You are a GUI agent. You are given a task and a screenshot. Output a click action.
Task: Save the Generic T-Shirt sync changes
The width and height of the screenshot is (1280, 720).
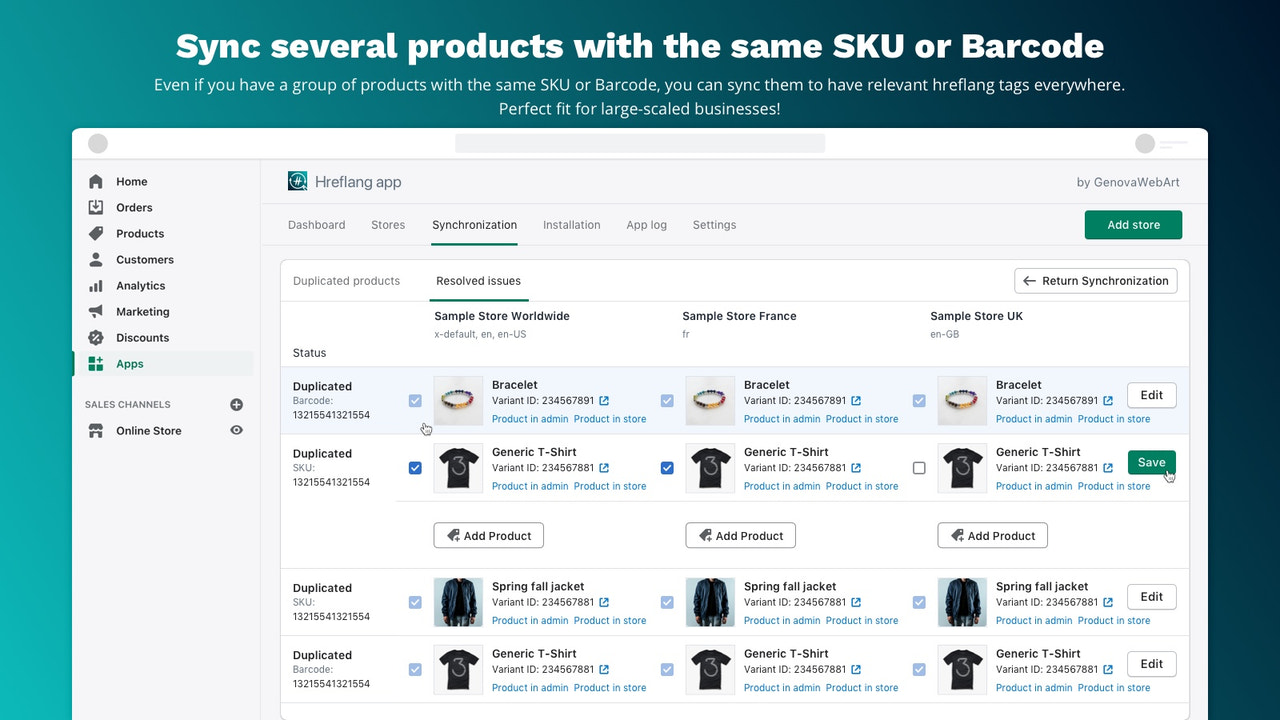(x=1151, y=462)
